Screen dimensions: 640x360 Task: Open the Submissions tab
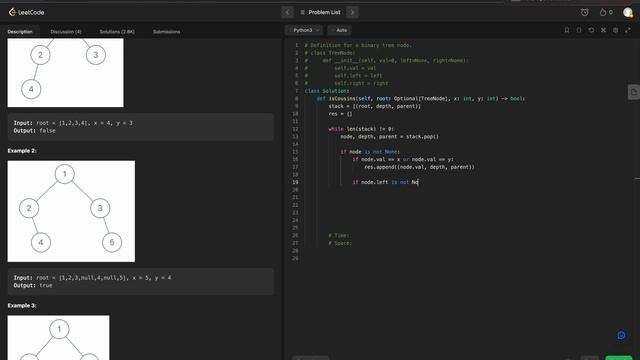167,32
